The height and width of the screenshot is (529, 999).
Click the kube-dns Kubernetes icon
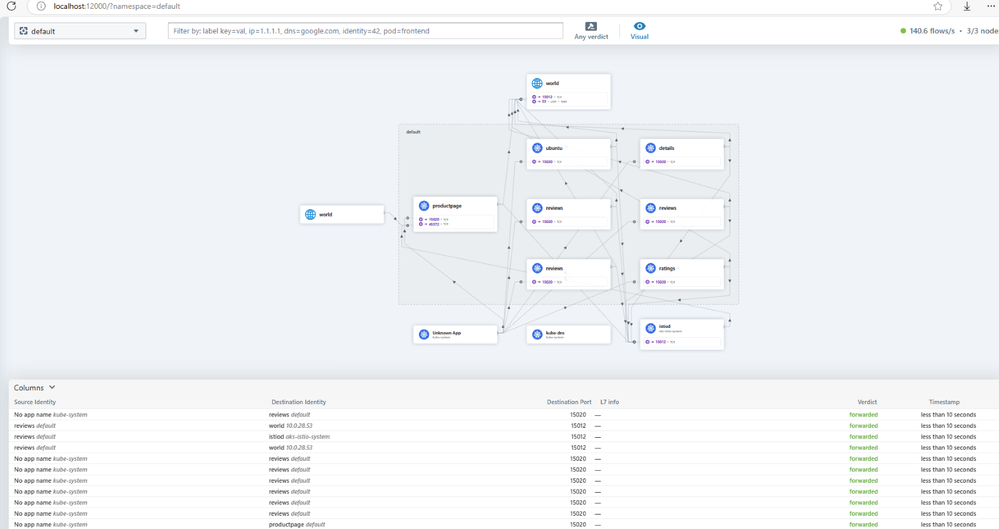[x=537, y=334]
